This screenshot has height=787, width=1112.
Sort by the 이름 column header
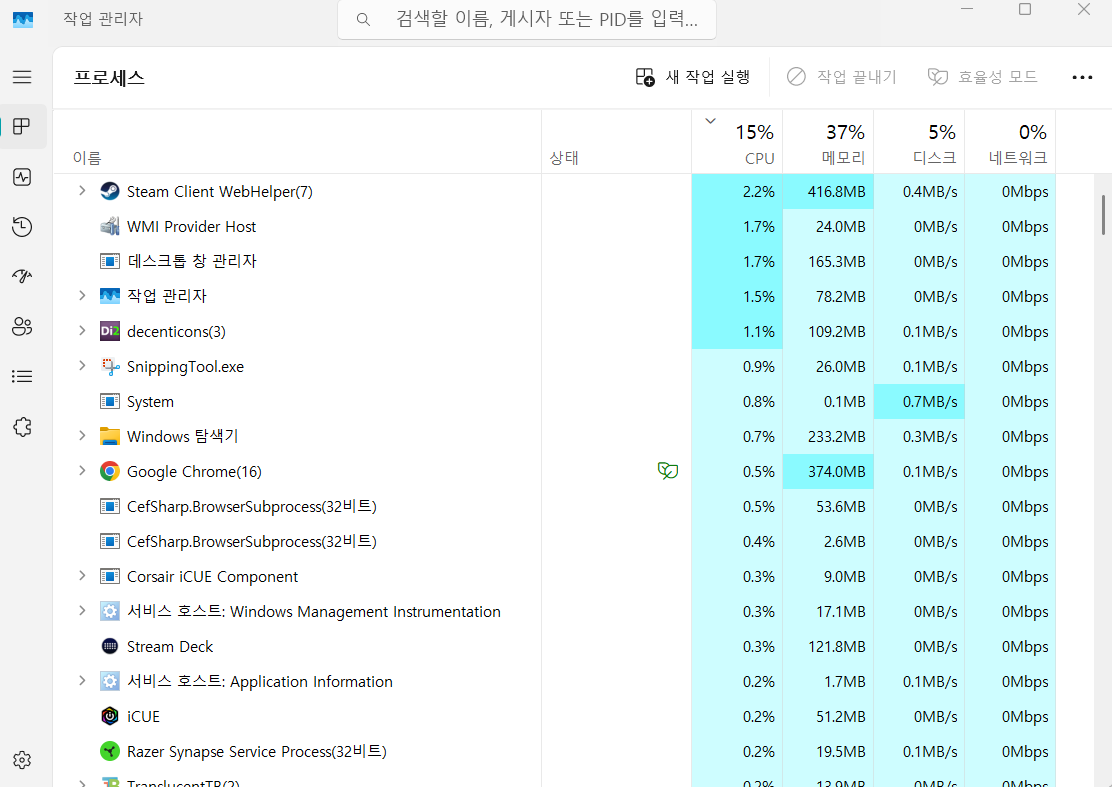(297, 142)
